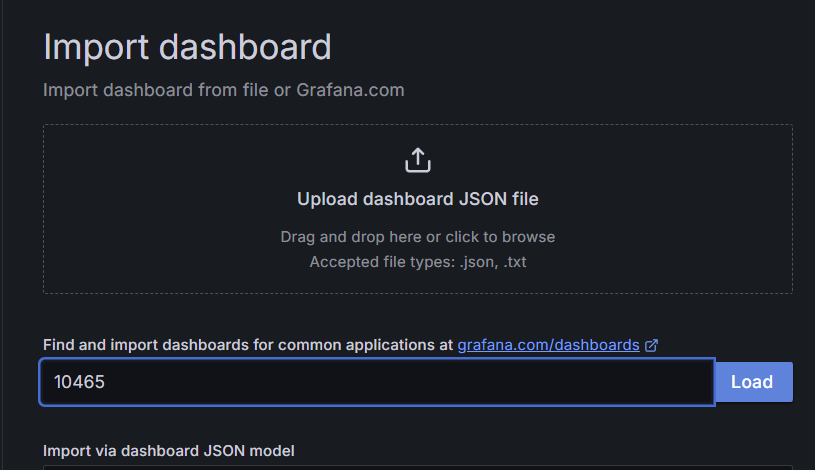Click the Load button
815x470 pixels.
(x=754, y=382)
